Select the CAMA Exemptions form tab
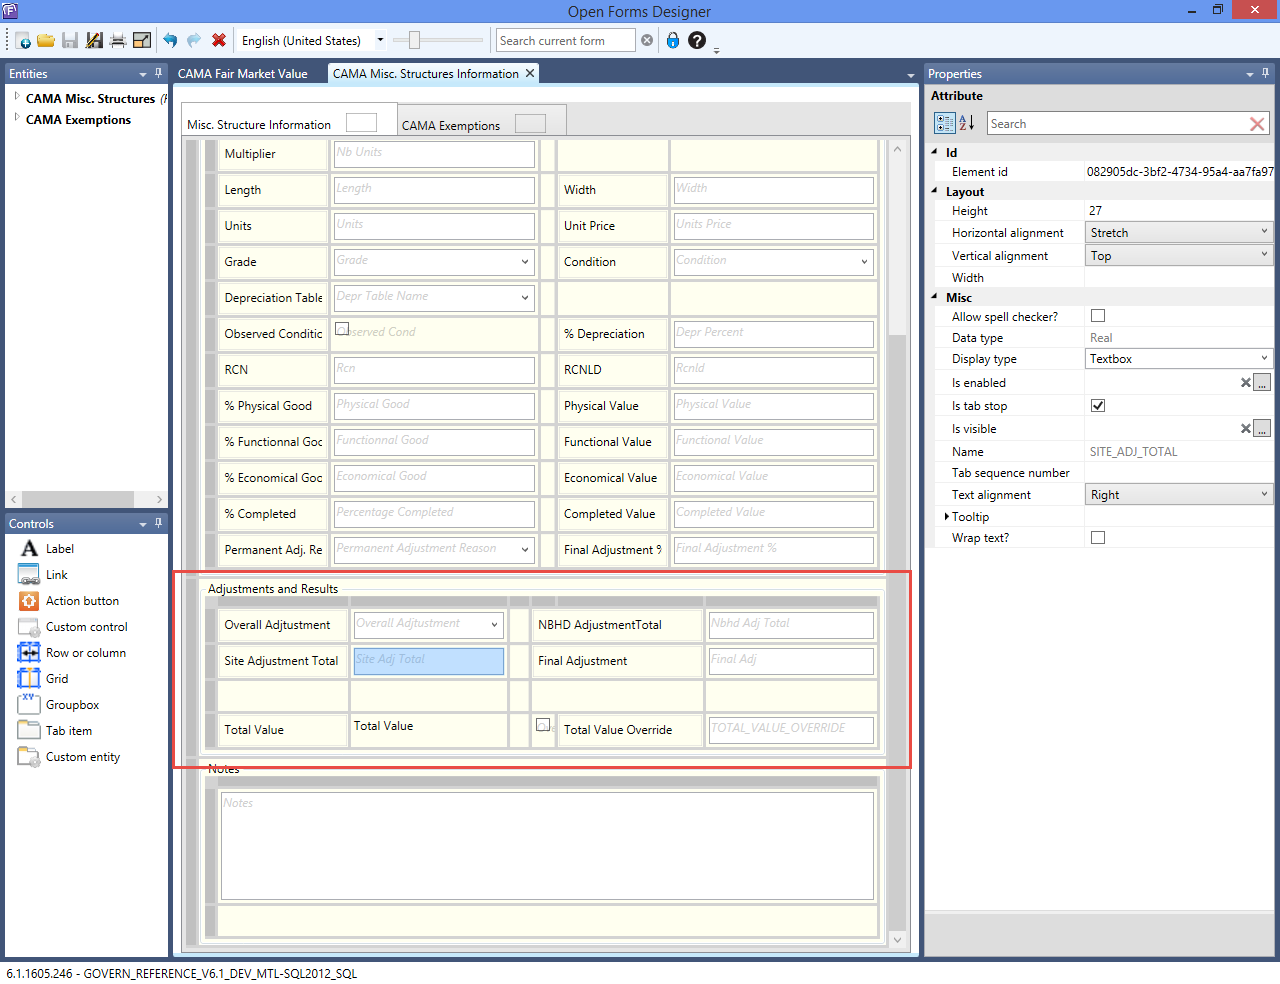Image resolution: width=1280 pixels, height=984 pixels. pos(451,125)
